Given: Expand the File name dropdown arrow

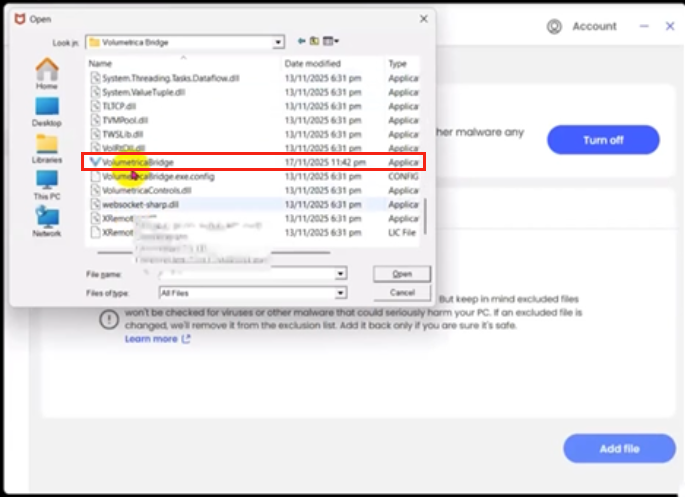Looking at the screenshot, I should coord(341,274).
